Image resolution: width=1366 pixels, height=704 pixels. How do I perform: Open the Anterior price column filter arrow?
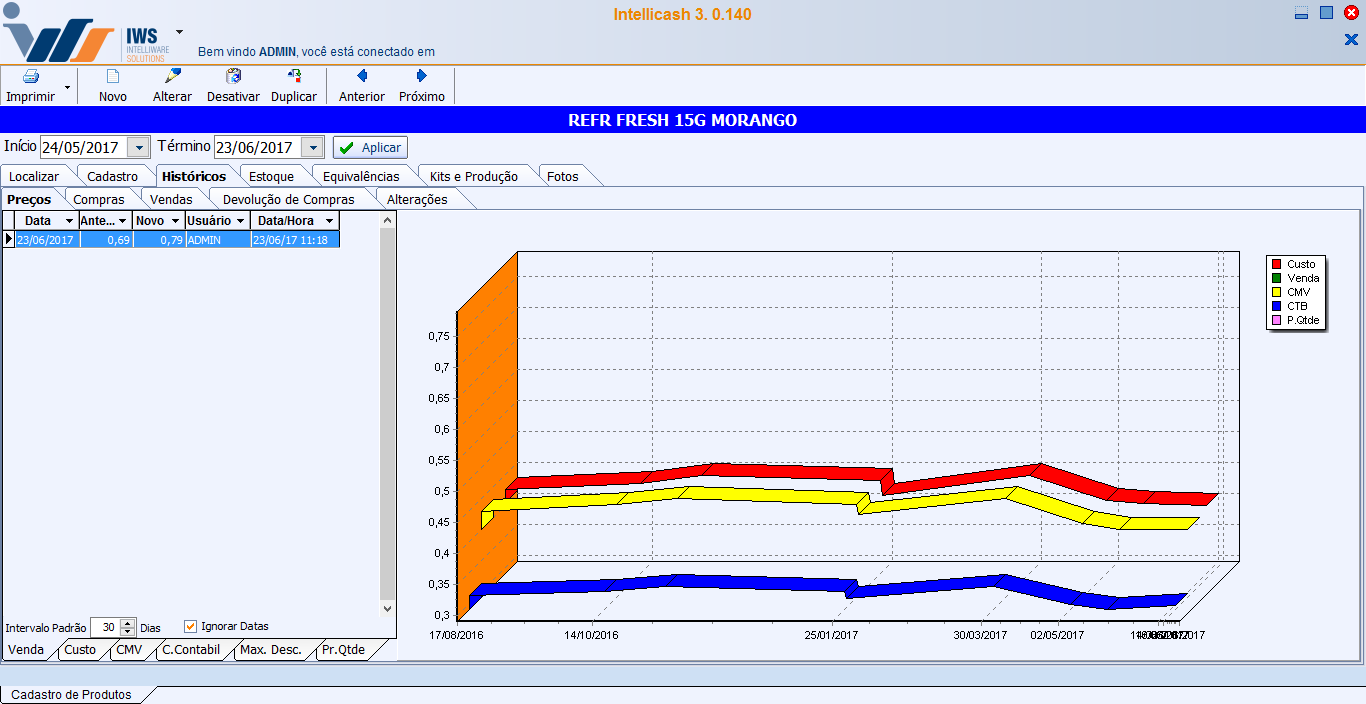click(122, 220)
